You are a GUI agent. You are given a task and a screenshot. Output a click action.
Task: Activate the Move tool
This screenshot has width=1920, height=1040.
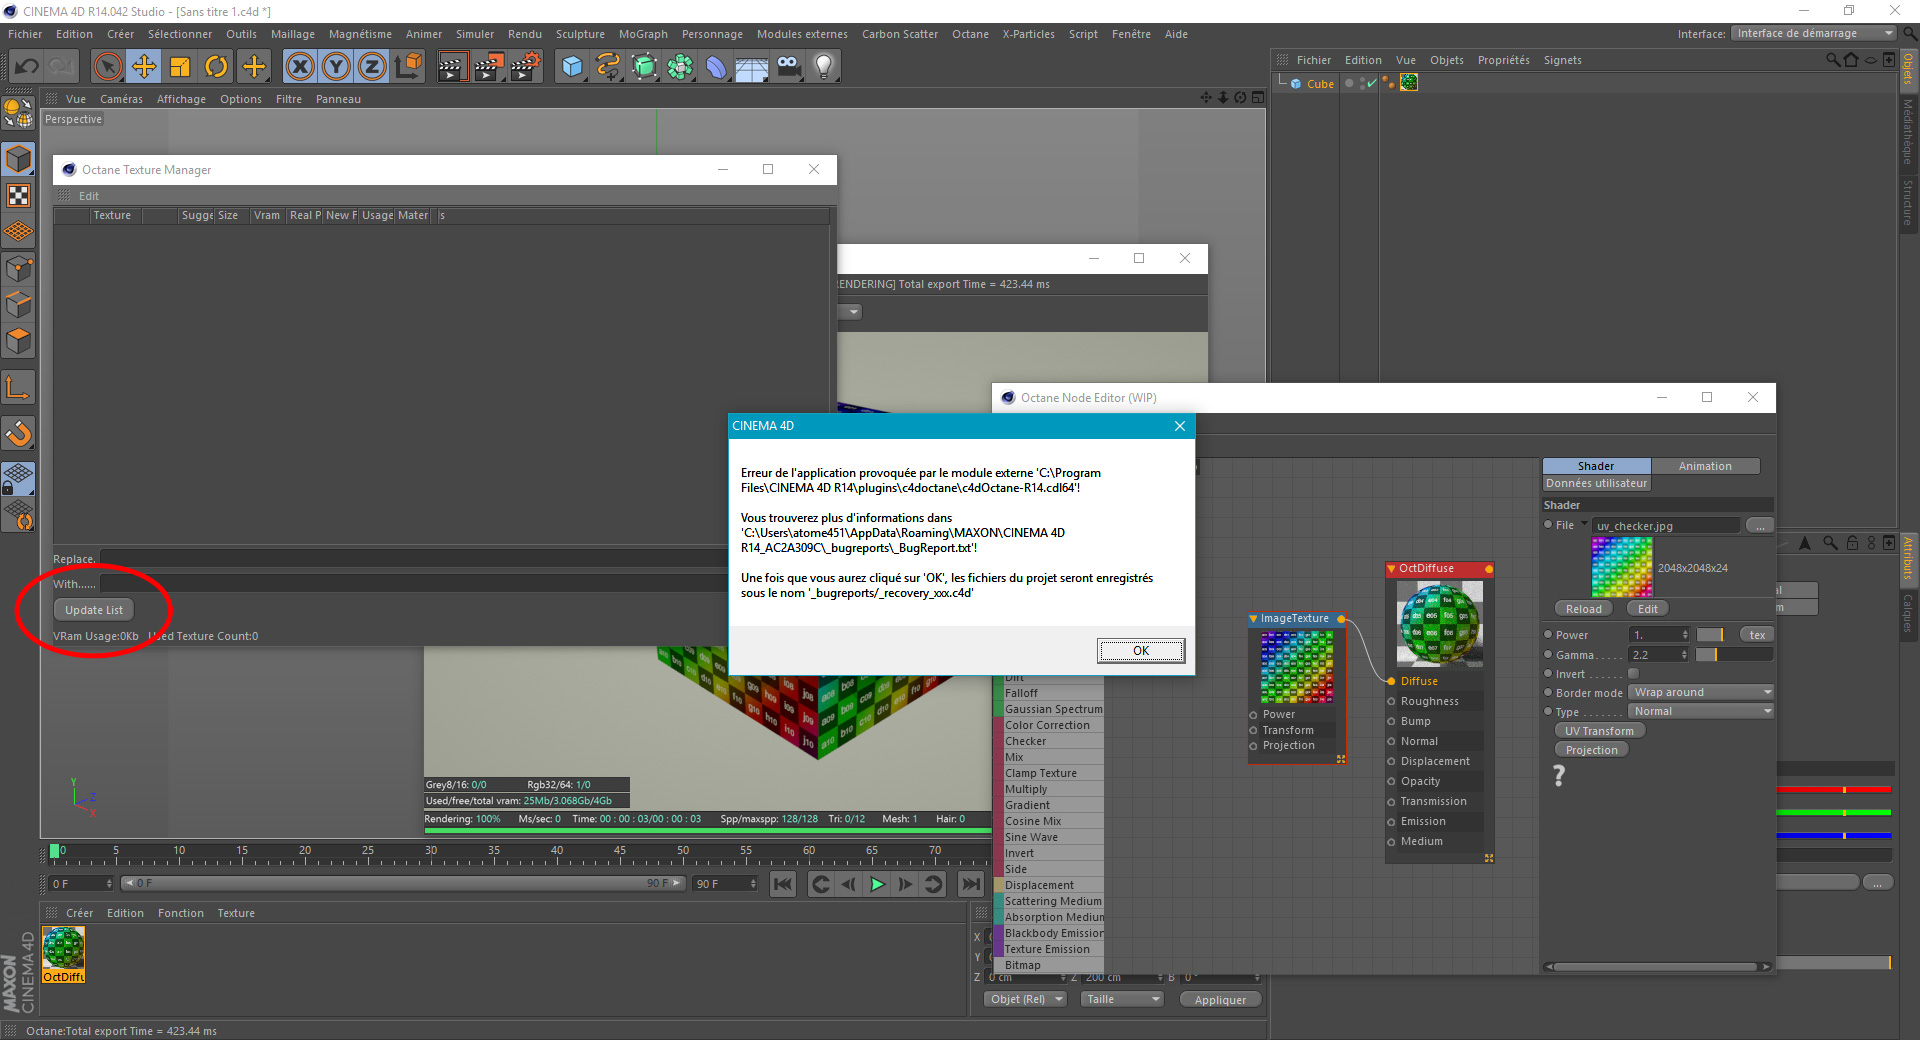pos(144,67)
